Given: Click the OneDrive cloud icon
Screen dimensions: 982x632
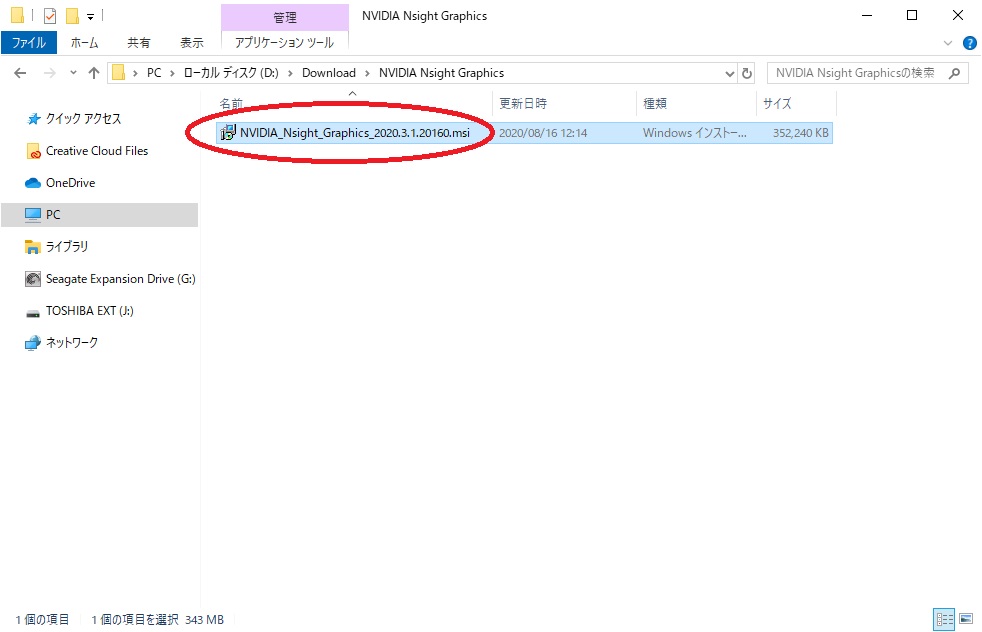Looking at the screenshot, I should pyautogui.click(x=33, y=183).
